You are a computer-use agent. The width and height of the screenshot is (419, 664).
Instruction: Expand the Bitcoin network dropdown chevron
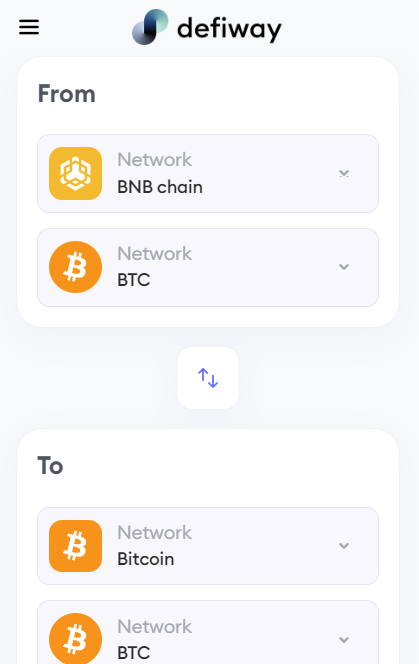[x=344, y=545]
